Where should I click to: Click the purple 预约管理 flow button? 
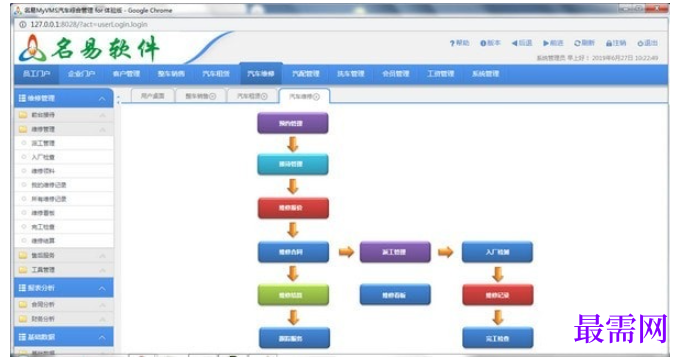point(293,123)
